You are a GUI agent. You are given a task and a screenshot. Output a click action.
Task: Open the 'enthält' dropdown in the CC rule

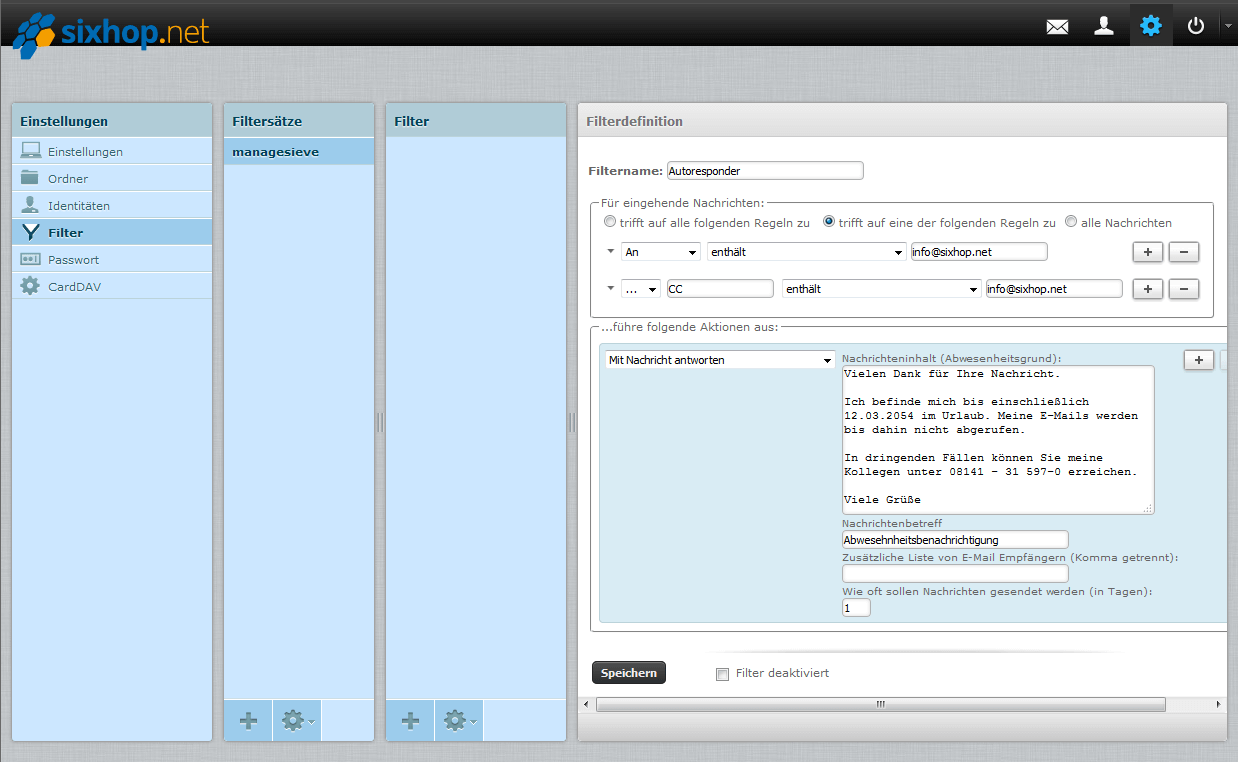882,289
